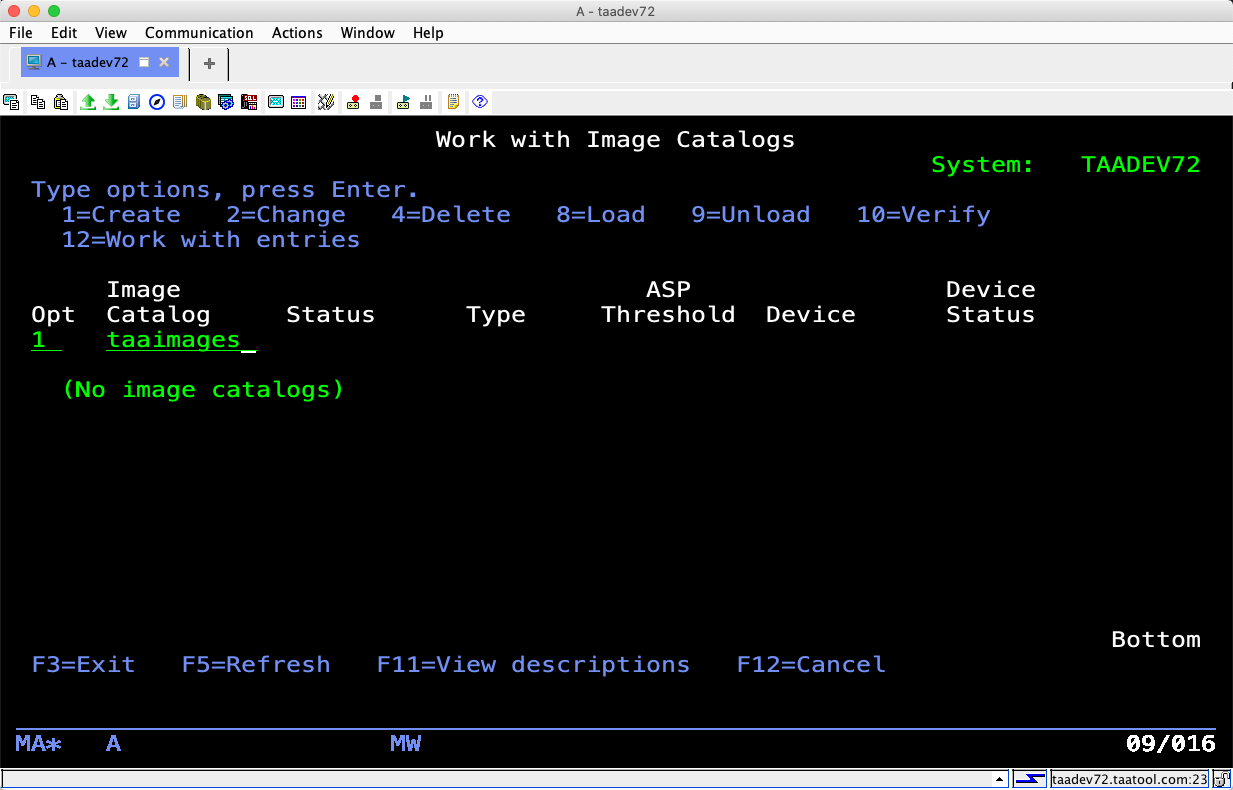Open the yellow notepad toolbar icon
The image size is (1233, 790).
[453, 102]
